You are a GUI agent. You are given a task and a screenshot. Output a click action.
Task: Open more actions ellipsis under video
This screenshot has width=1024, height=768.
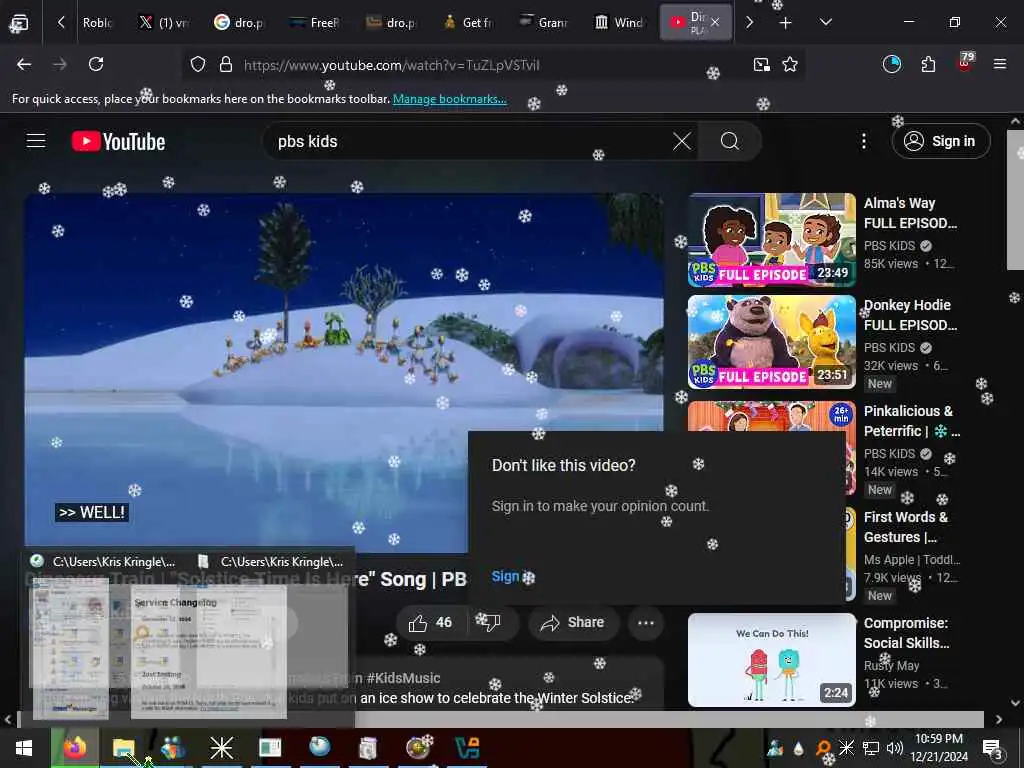(646, 623)
